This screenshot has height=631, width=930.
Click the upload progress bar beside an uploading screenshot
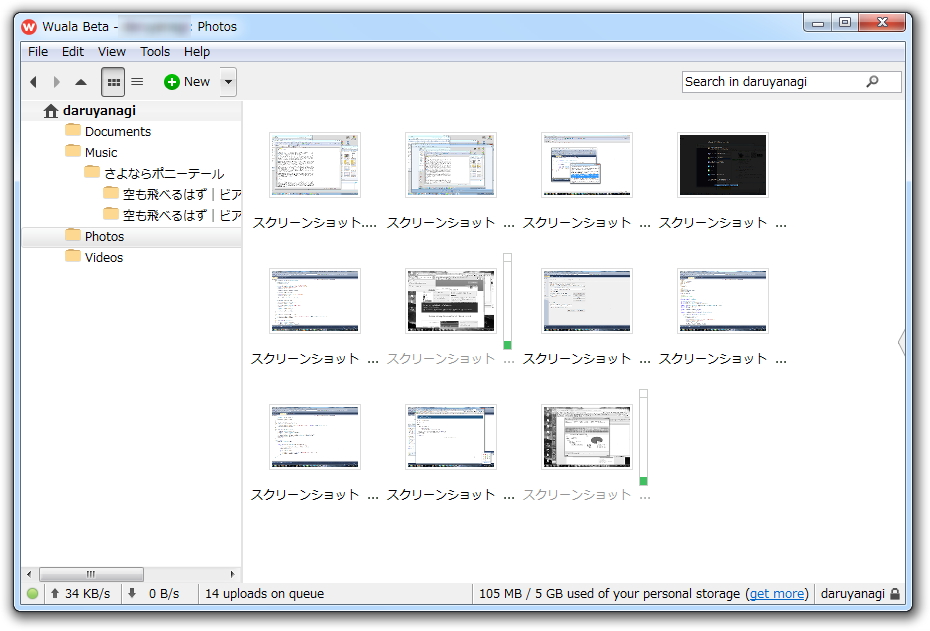508,300
